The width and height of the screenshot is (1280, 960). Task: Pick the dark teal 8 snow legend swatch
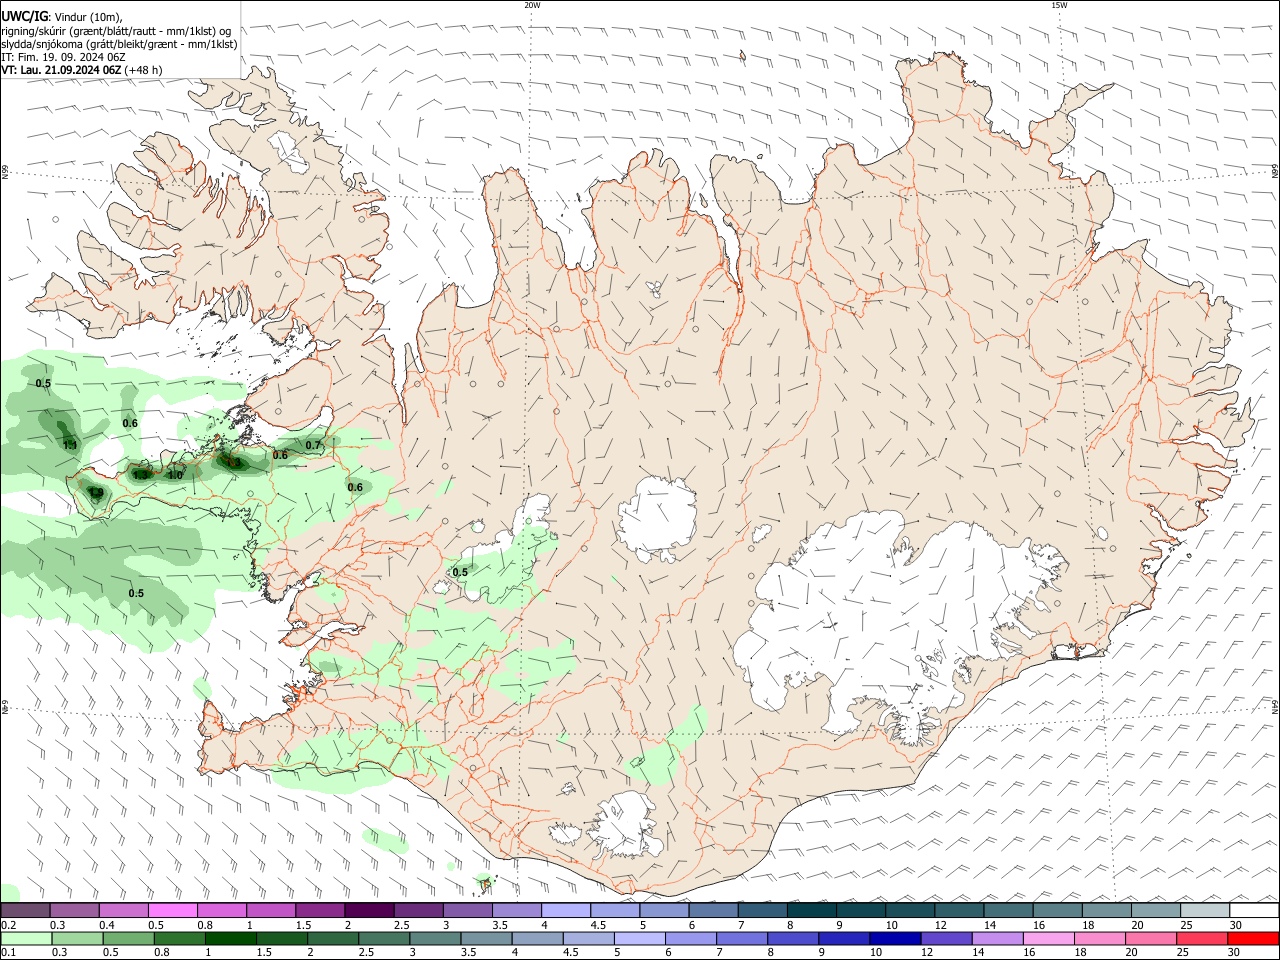[x=812, y=910]
